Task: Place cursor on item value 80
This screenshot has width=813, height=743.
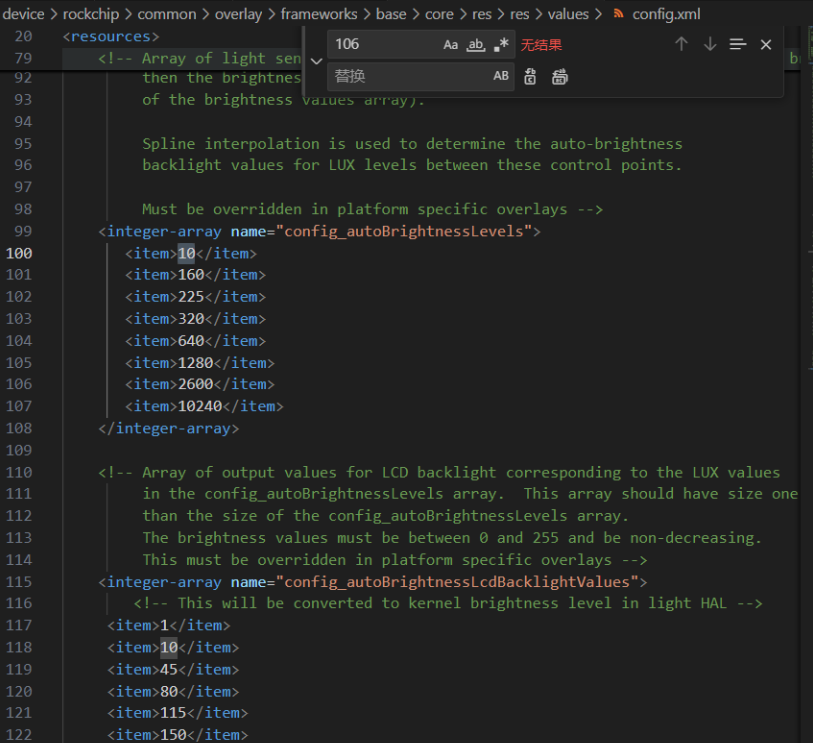Action: (x=169, y=692)
